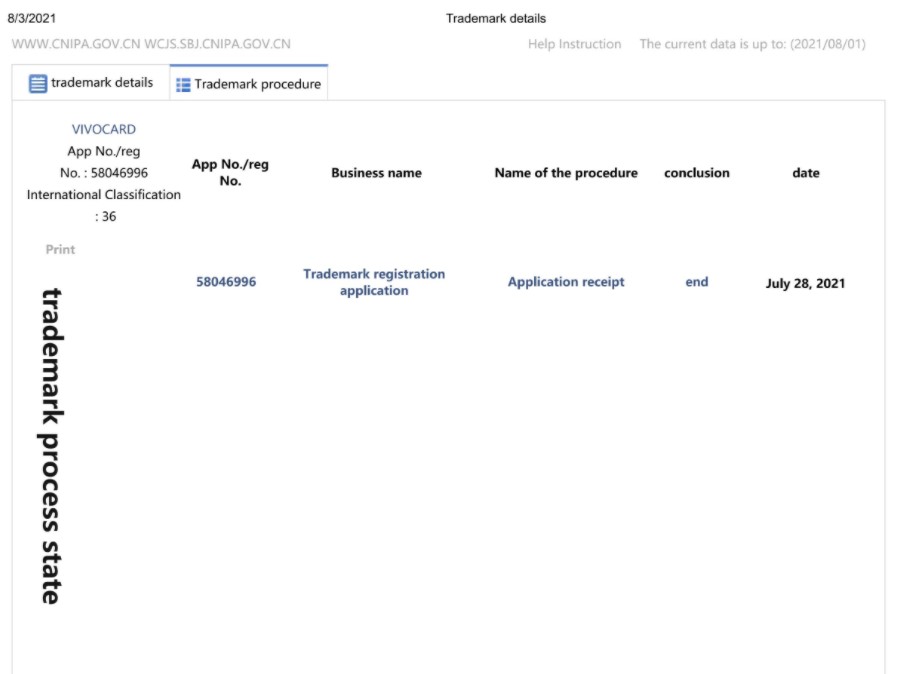Image resolution: width=904 pixels, height=674 pixels.
Task: Open application number 58046996 in table row
Action: [x=226, y=282]
